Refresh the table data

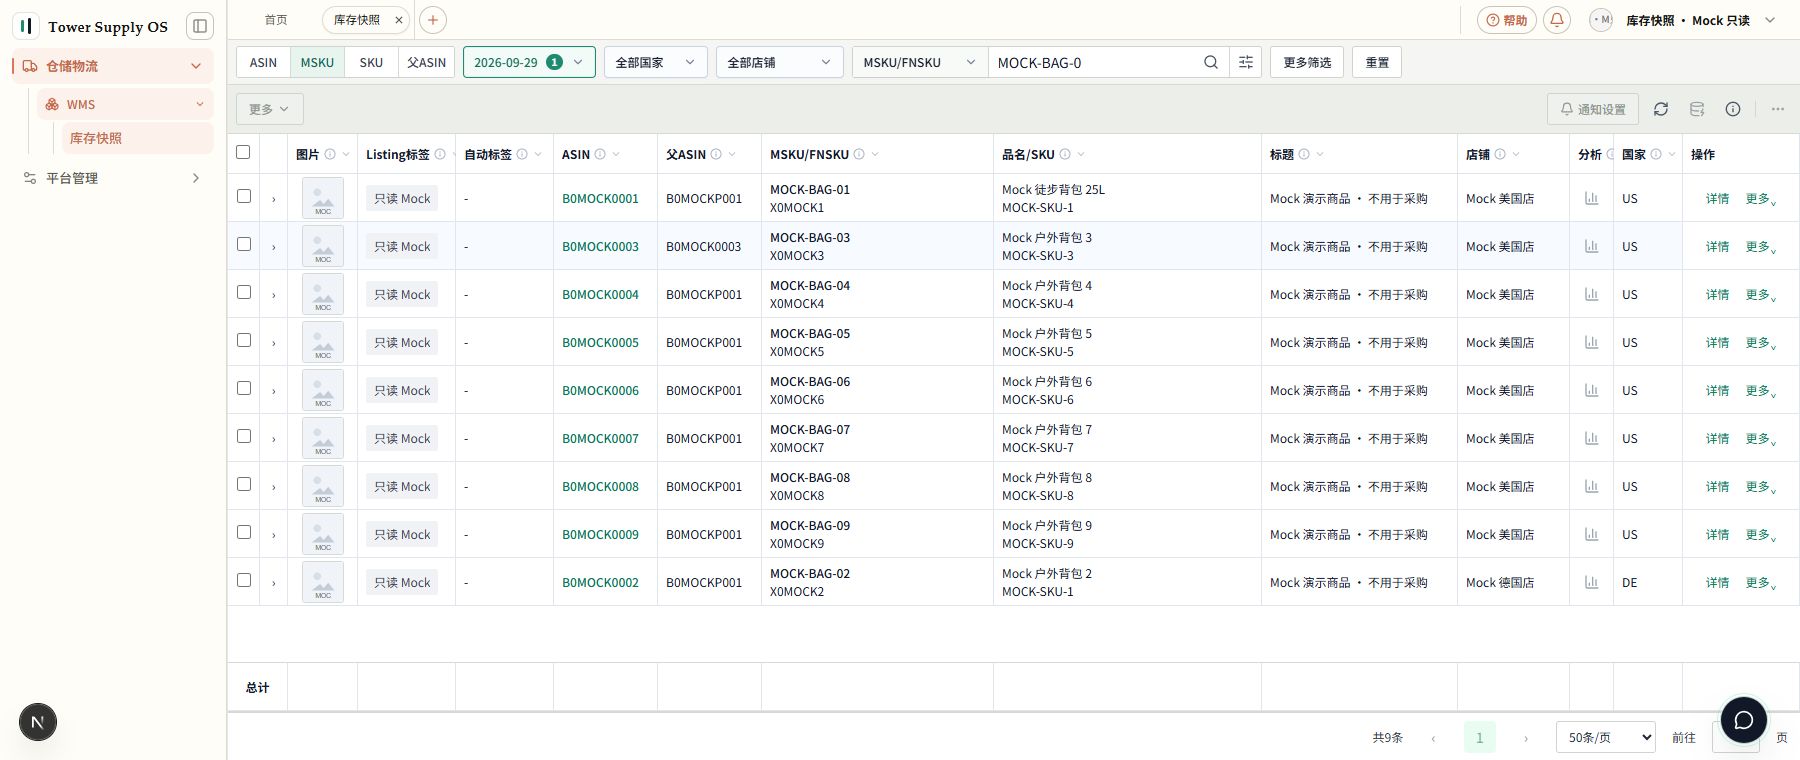(x=1661, y=109)
